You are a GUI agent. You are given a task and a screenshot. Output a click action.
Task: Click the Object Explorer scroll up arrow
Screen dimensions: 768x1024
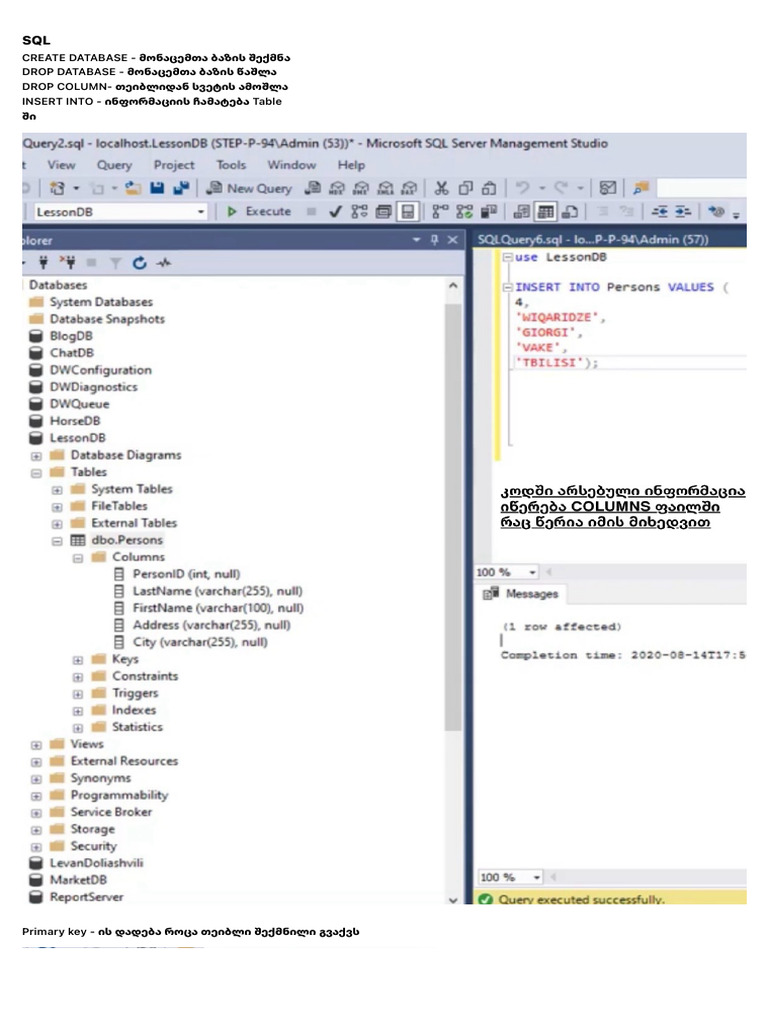[x=453, y=285]
